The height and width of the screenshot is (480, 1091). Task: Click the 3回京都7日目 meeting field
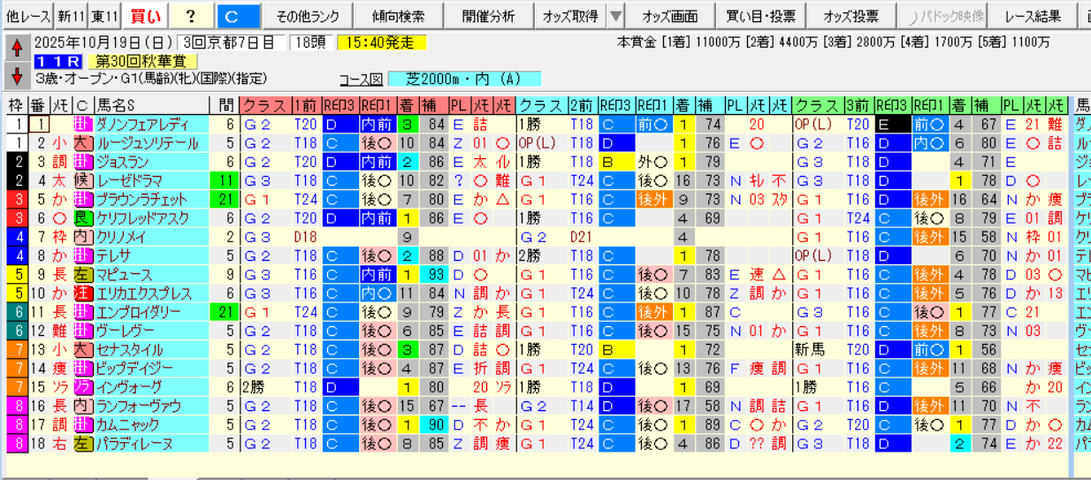click(230, 43)
